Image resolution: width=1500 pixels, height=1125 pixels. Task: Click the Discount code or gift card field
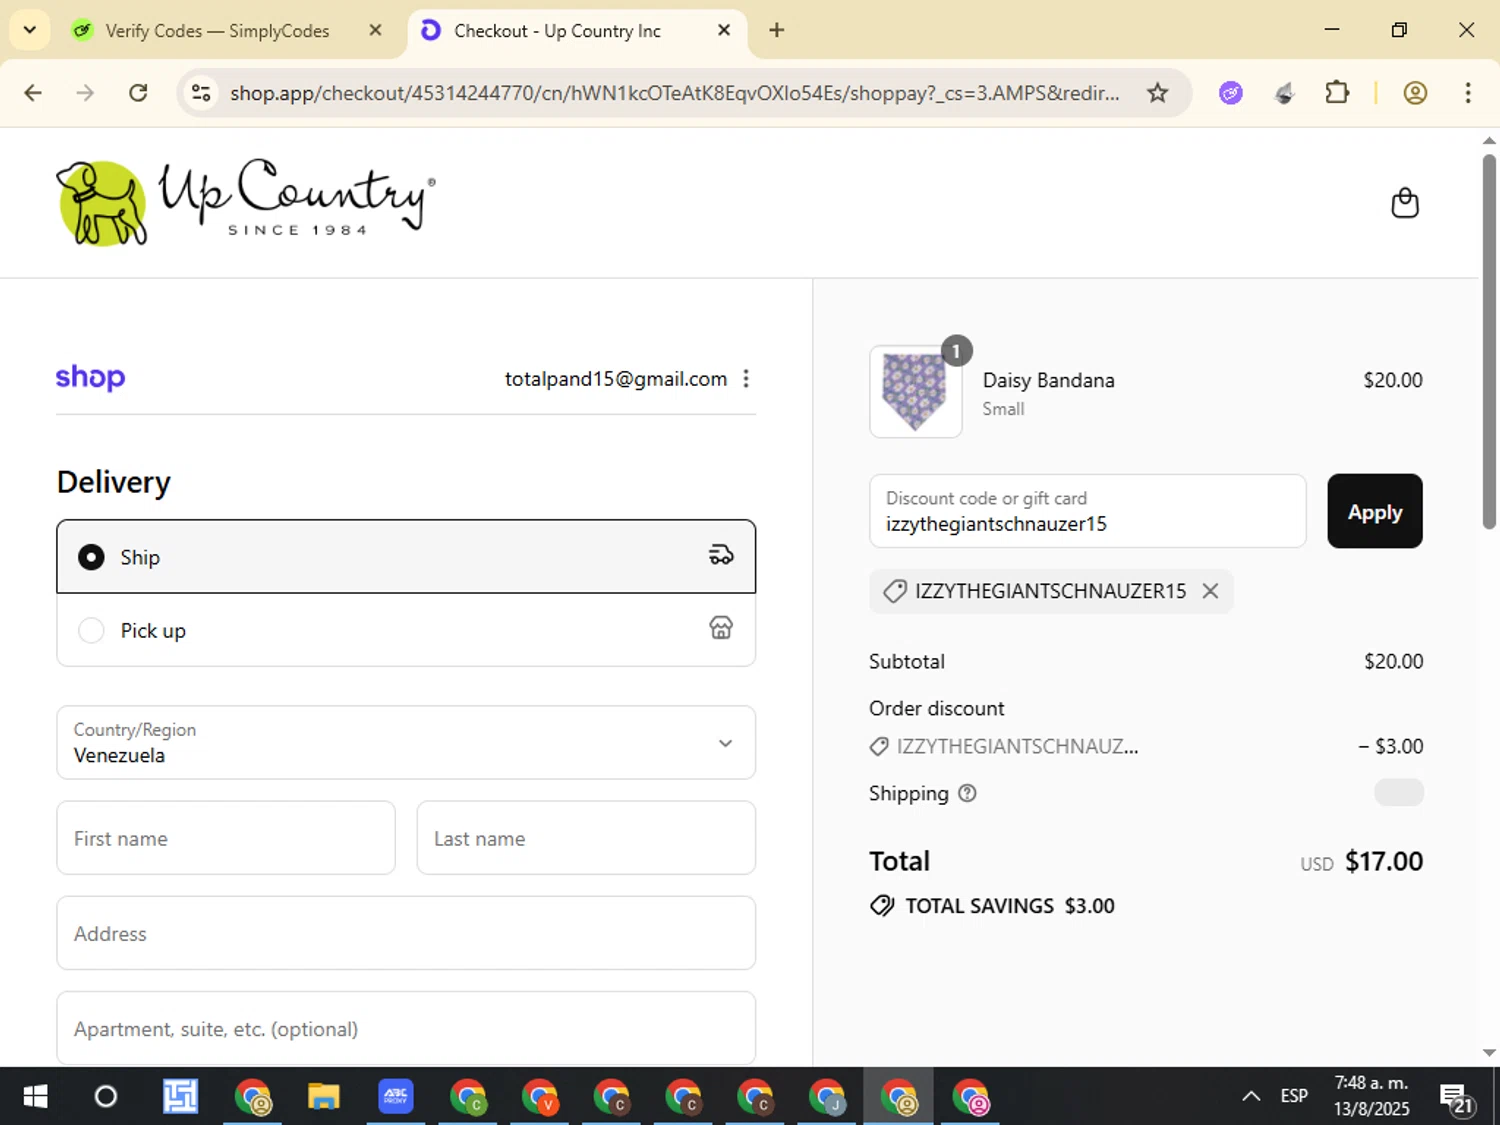(x=1088, y=511)
